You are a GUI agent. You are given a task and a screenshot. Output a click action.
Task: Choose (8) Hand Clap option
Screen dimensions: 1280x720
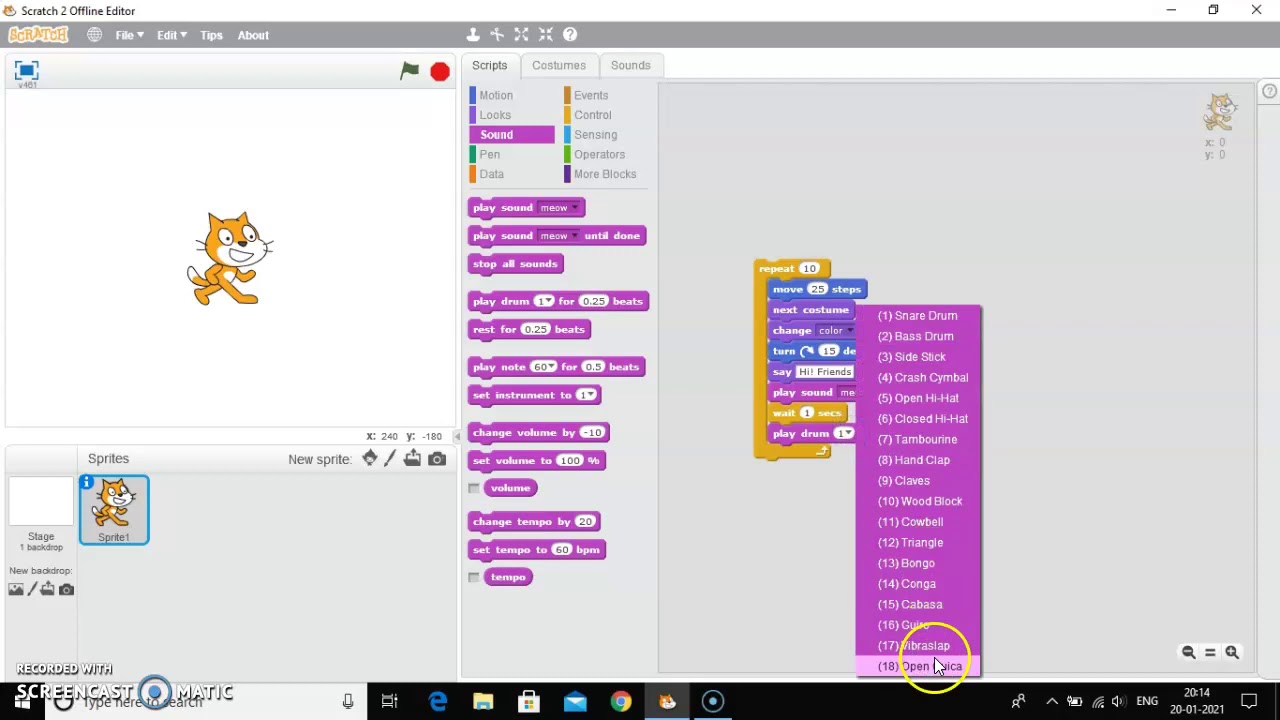[x=919, y=460]
